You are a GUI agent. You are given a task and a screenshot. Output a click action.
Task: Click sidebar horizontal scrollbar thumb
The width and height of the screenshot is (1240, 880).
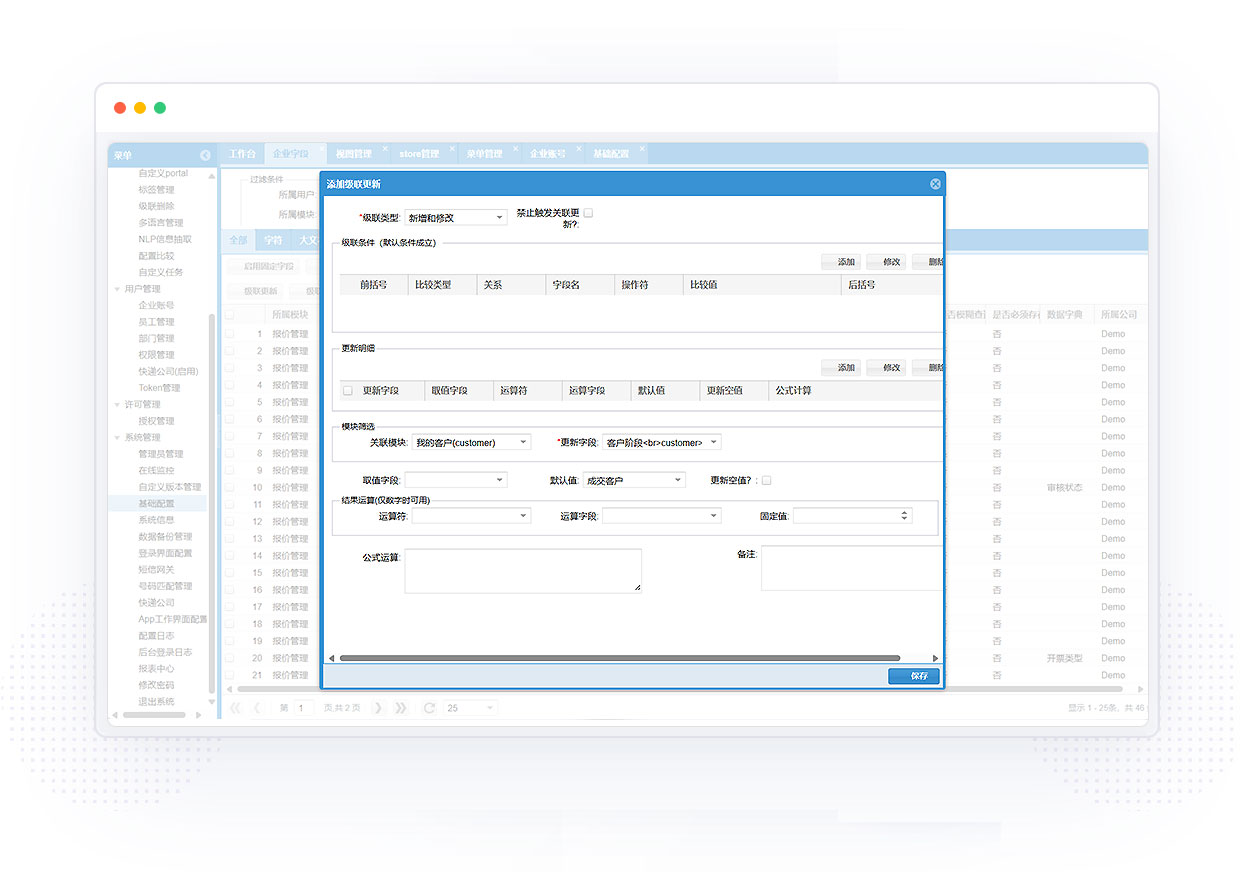pyautogui.click(x=154, y=715)
